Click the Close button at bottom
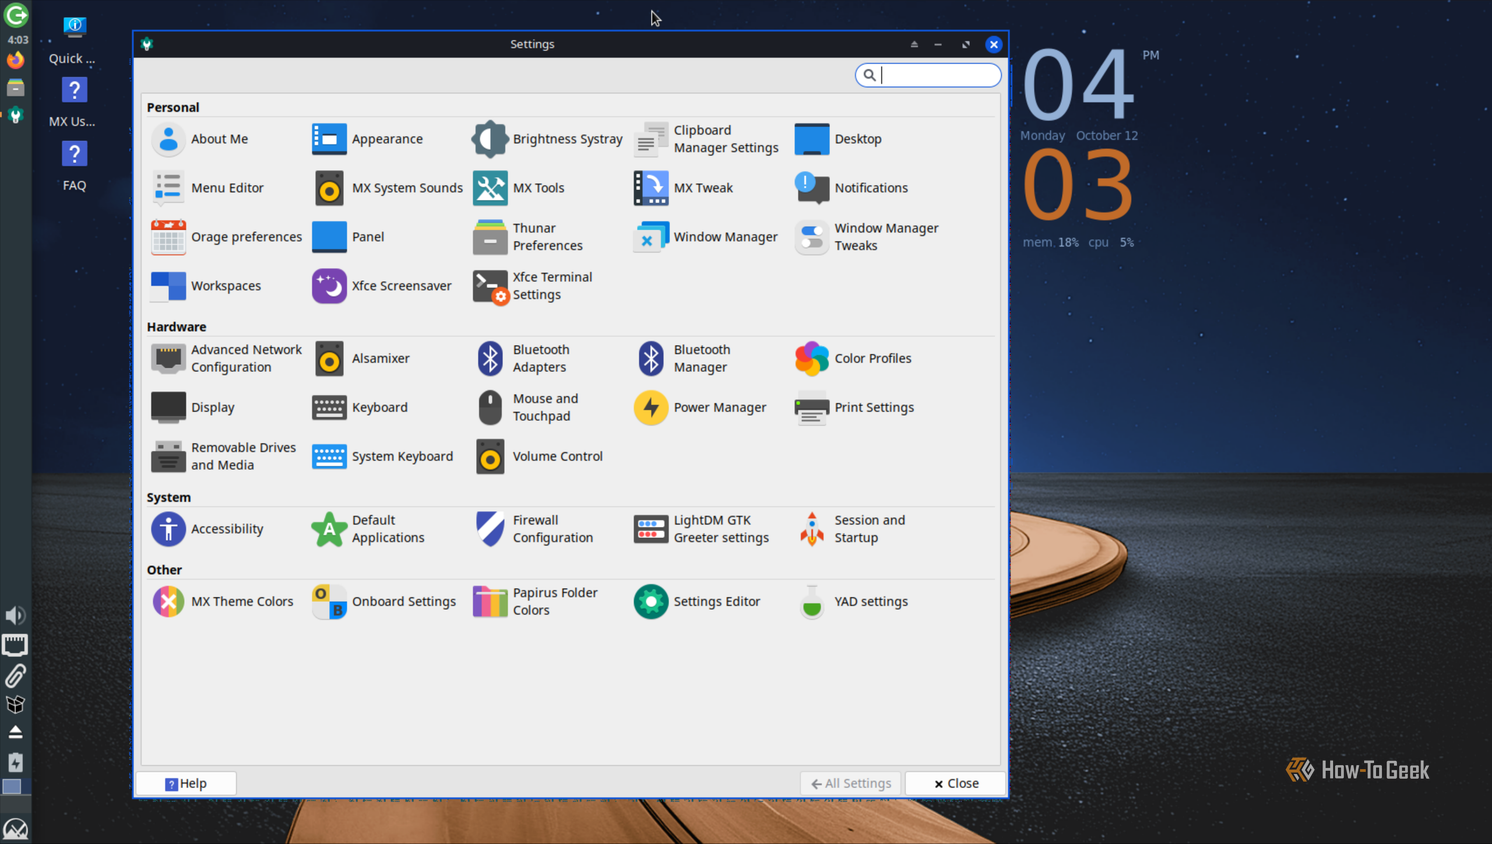This screenshot has height=844, width=1492. coord(955,783)
